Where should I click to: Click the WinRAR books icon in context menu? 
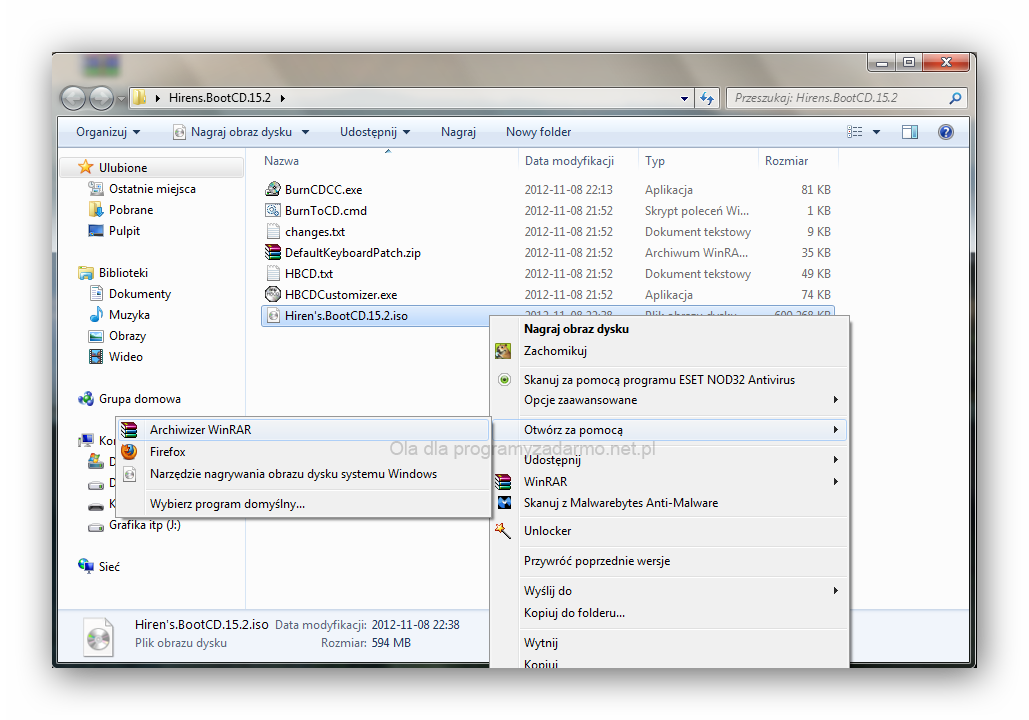click(x=503, y=482)
